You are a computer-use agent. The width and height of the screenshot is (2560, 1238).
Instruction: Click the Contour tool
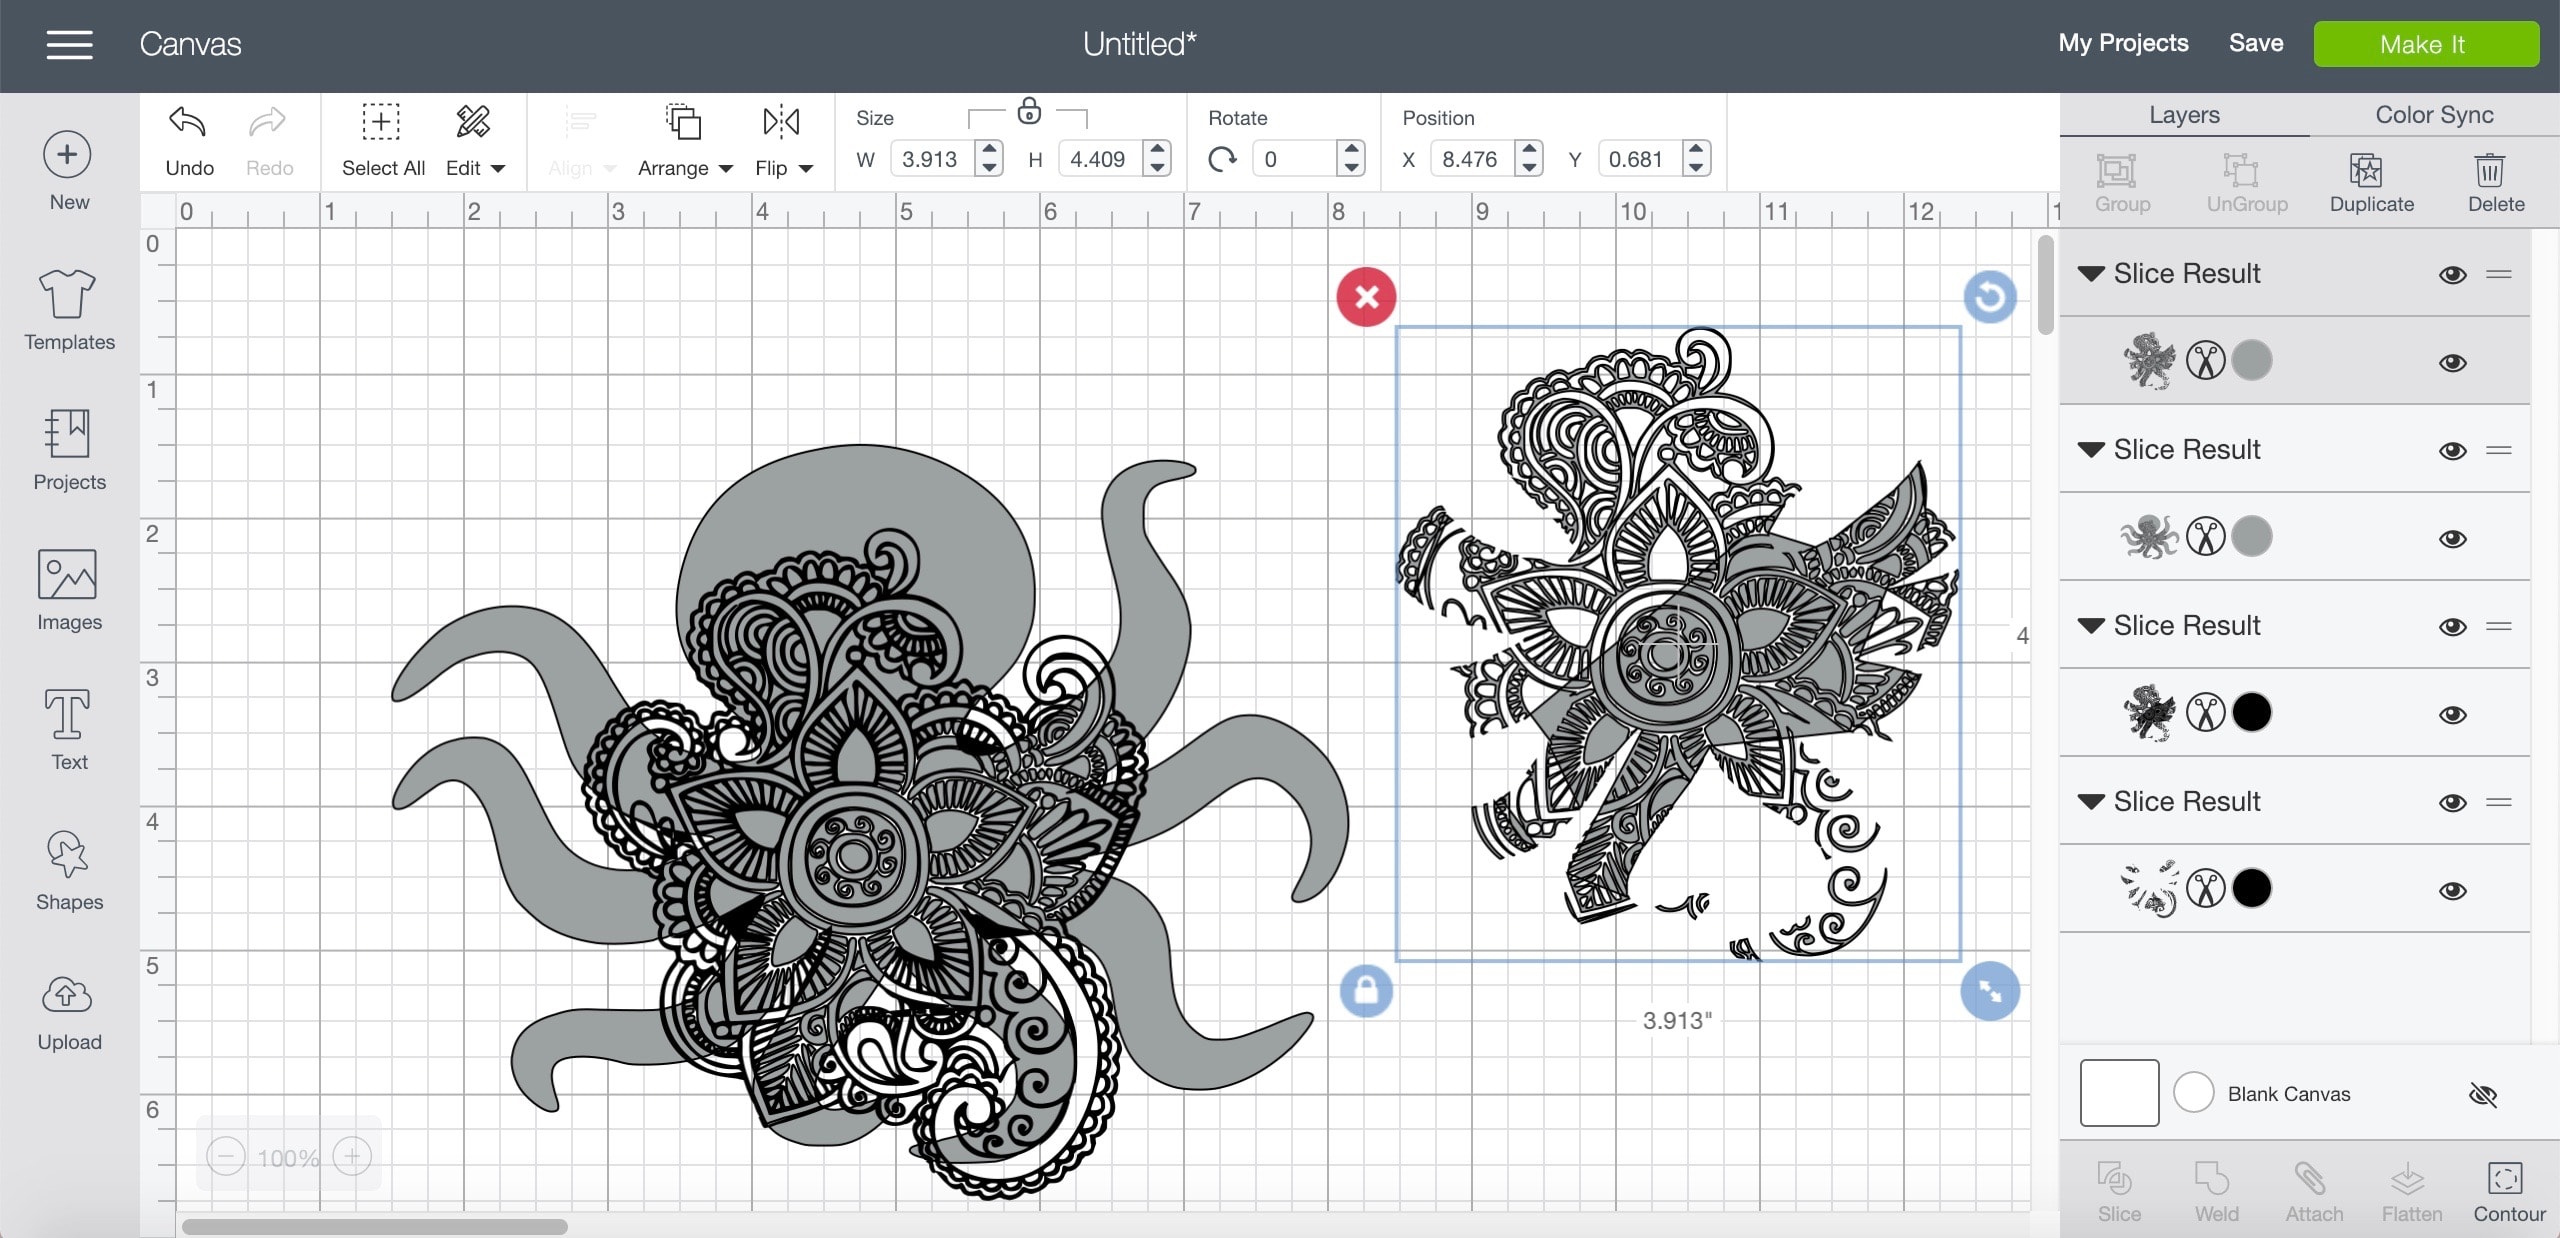click(2508, 1192)
